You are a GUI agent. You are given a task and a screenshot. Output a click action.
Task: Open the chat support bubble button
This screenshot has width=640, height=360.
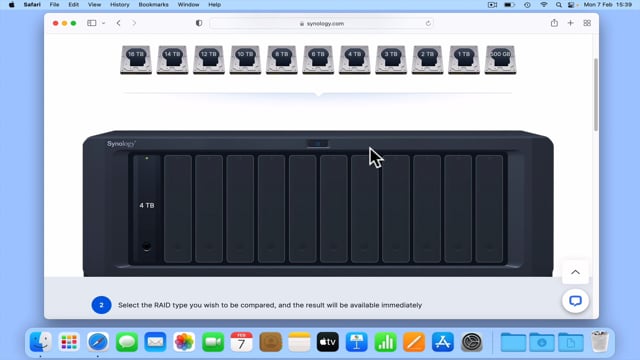575,301
